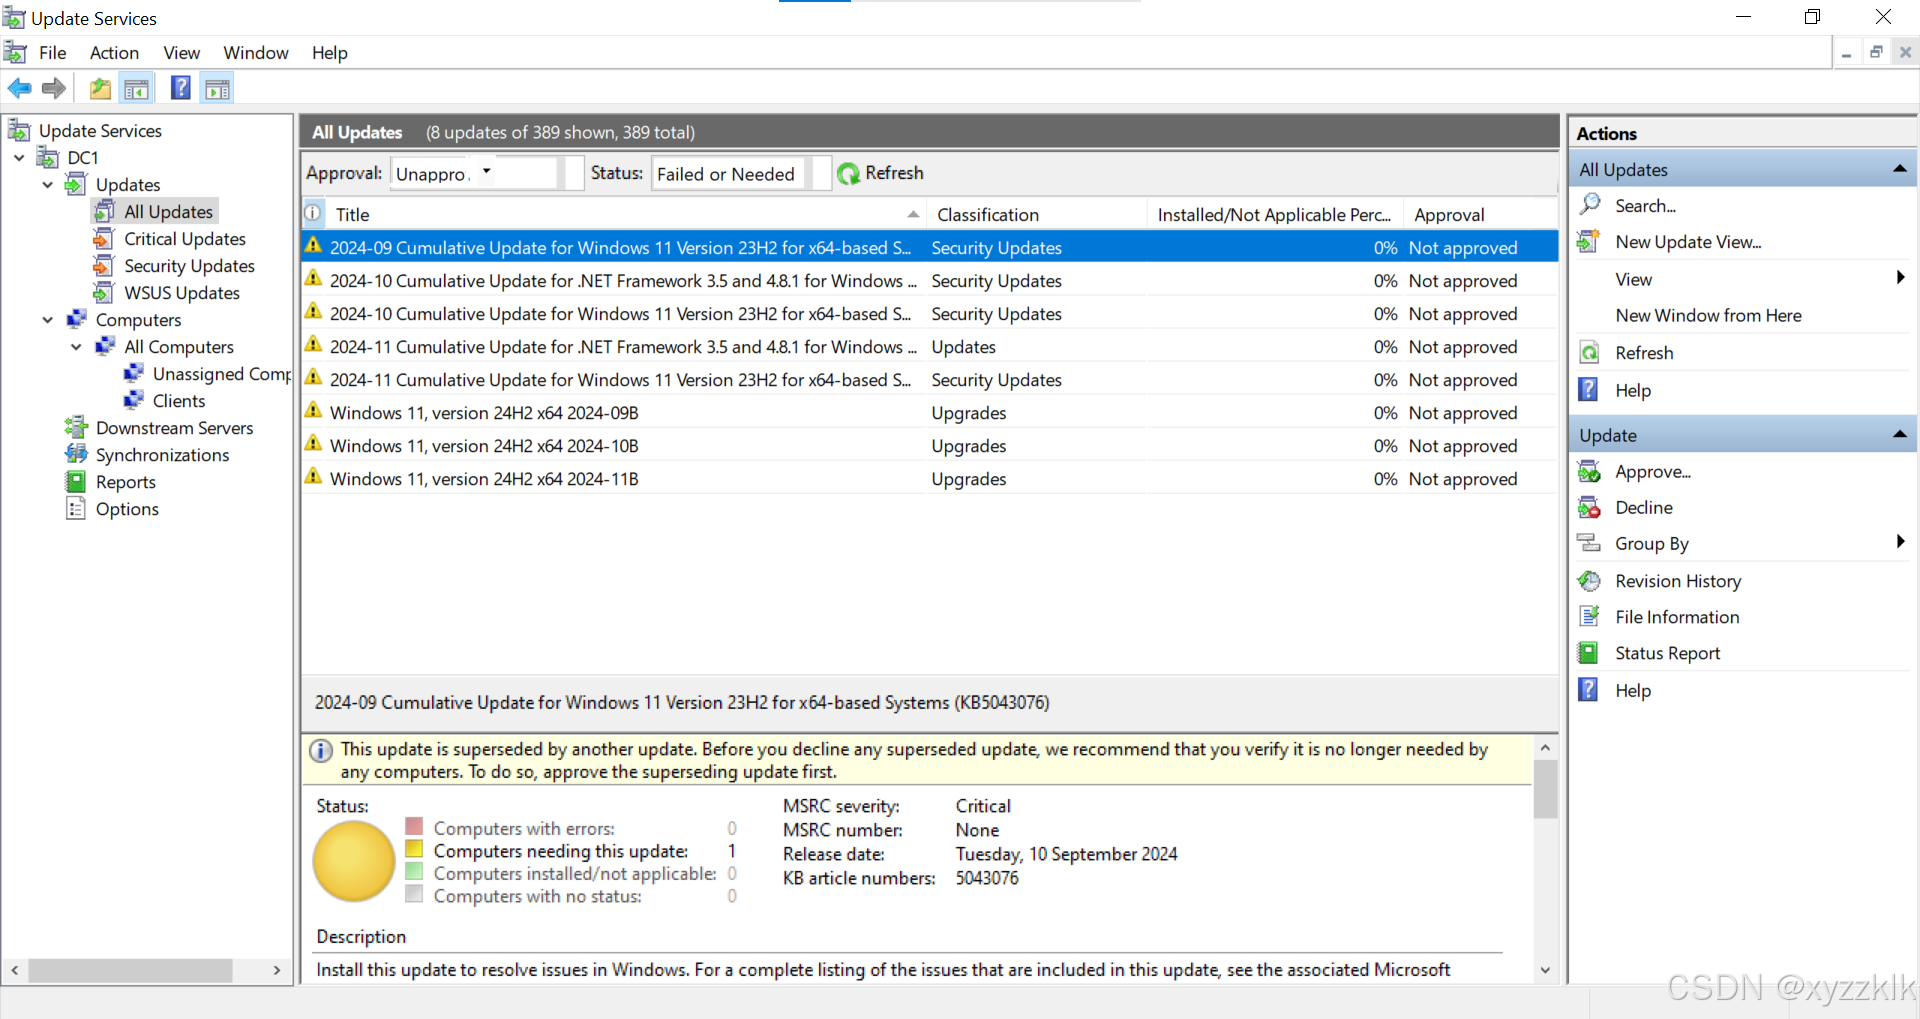Collapse the DC1 server node
This screenshot has width=1920, height=1019.
pyautogui.click(x=19, y=157)
